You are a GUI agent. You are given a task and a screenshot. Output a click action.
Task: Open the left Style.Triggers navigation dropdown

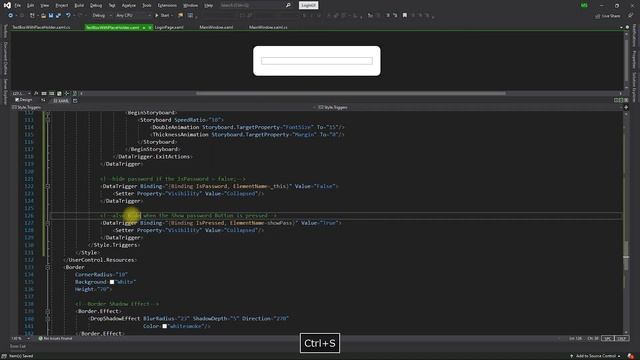click(163, 107)
